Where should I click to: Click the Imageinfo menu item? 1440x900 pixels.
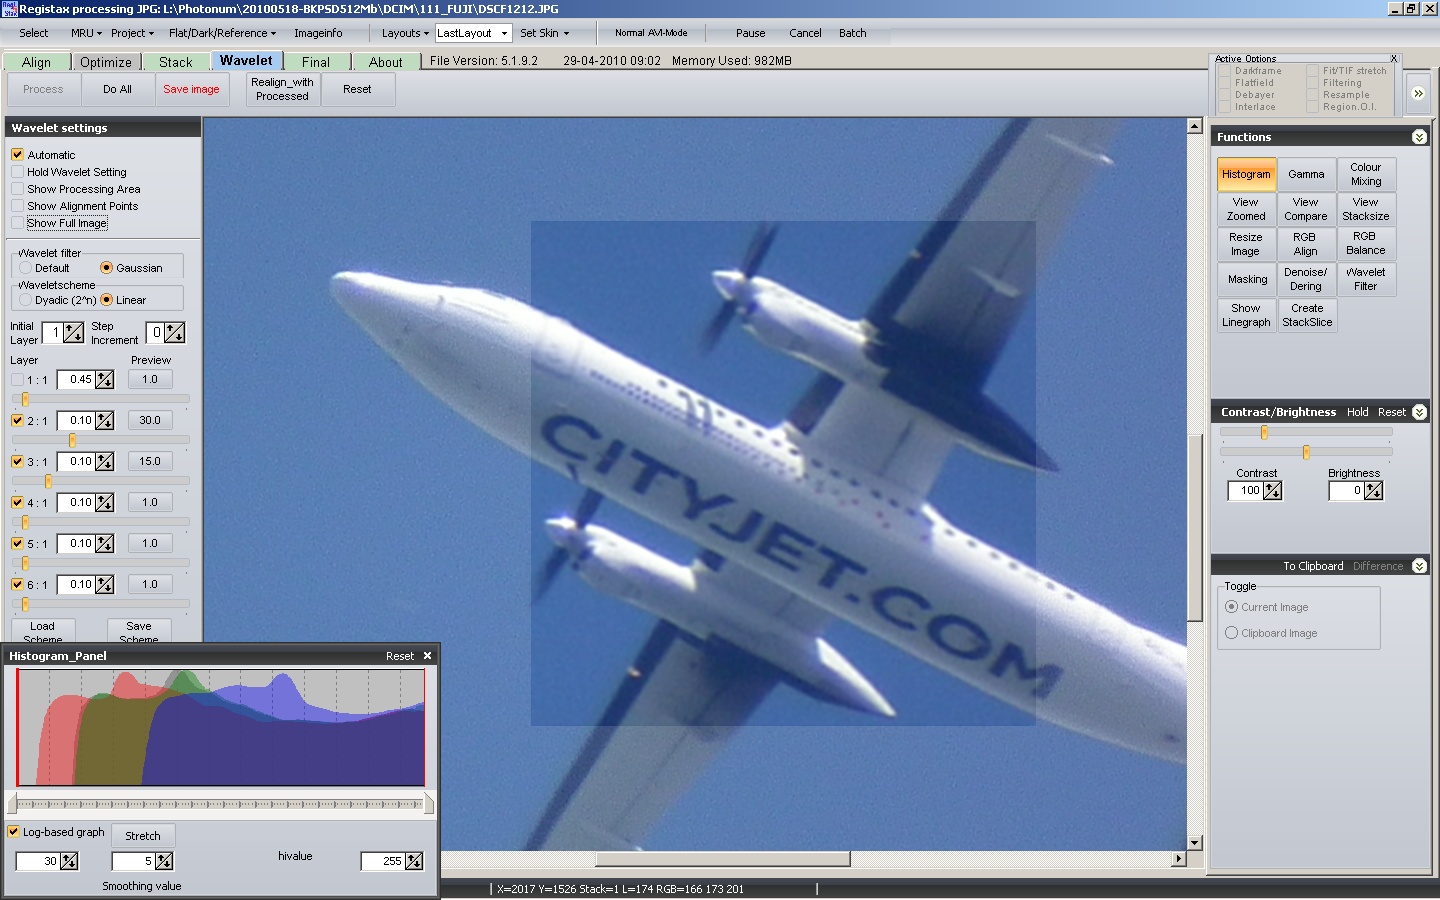point(318,33)
